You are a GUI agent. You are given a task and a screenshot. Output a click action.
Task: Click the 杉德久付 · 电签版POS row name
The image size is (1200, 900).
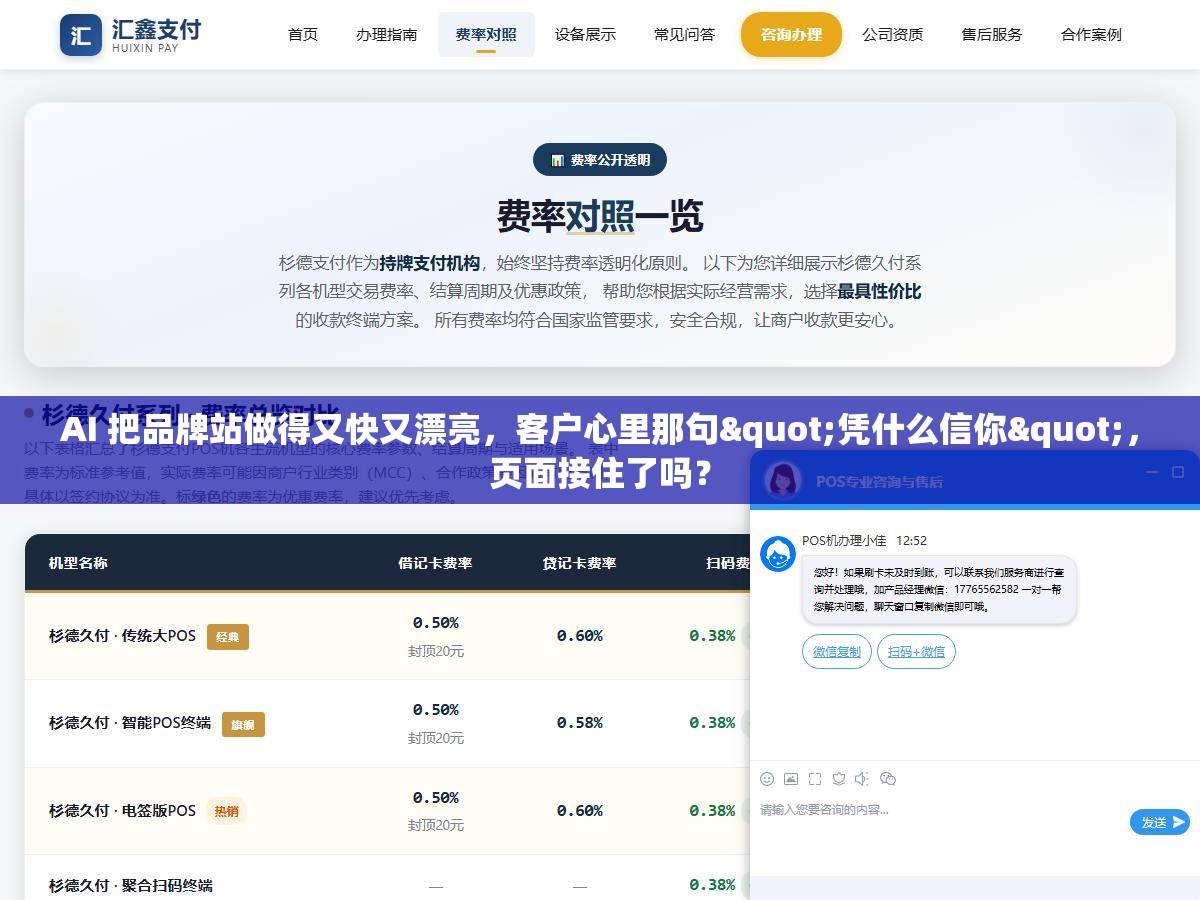[122, 811]
